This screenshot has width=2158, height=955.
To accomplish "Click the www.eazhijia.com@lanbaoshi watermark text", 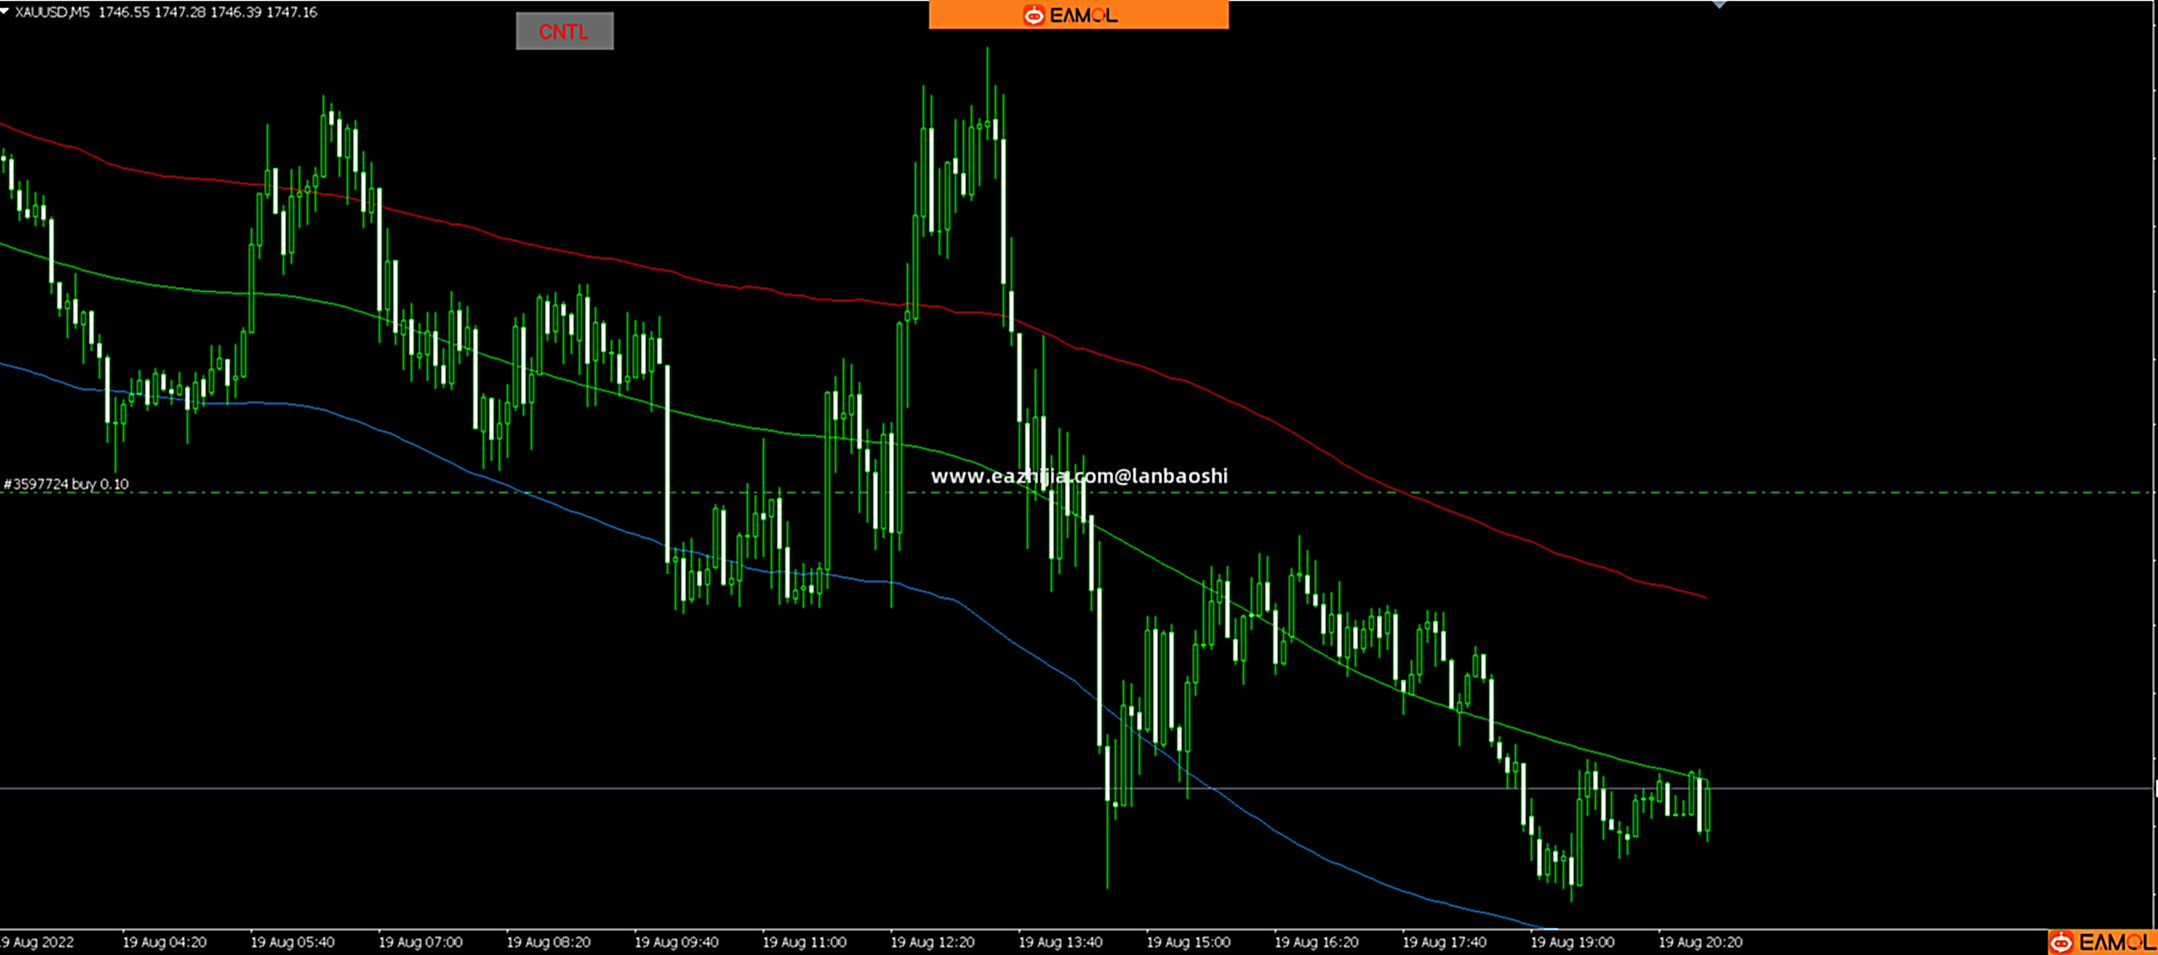I will pos(1079,476).
